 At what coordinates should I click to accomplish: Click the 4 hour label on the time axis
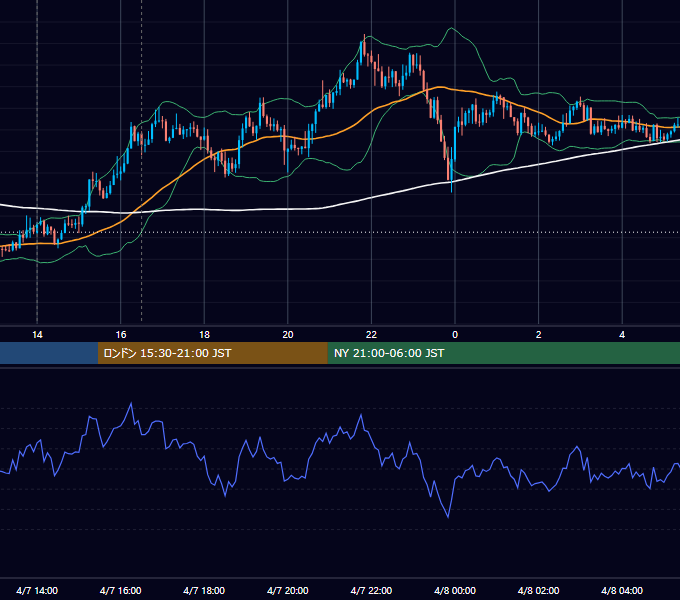[x=622, y=335]
